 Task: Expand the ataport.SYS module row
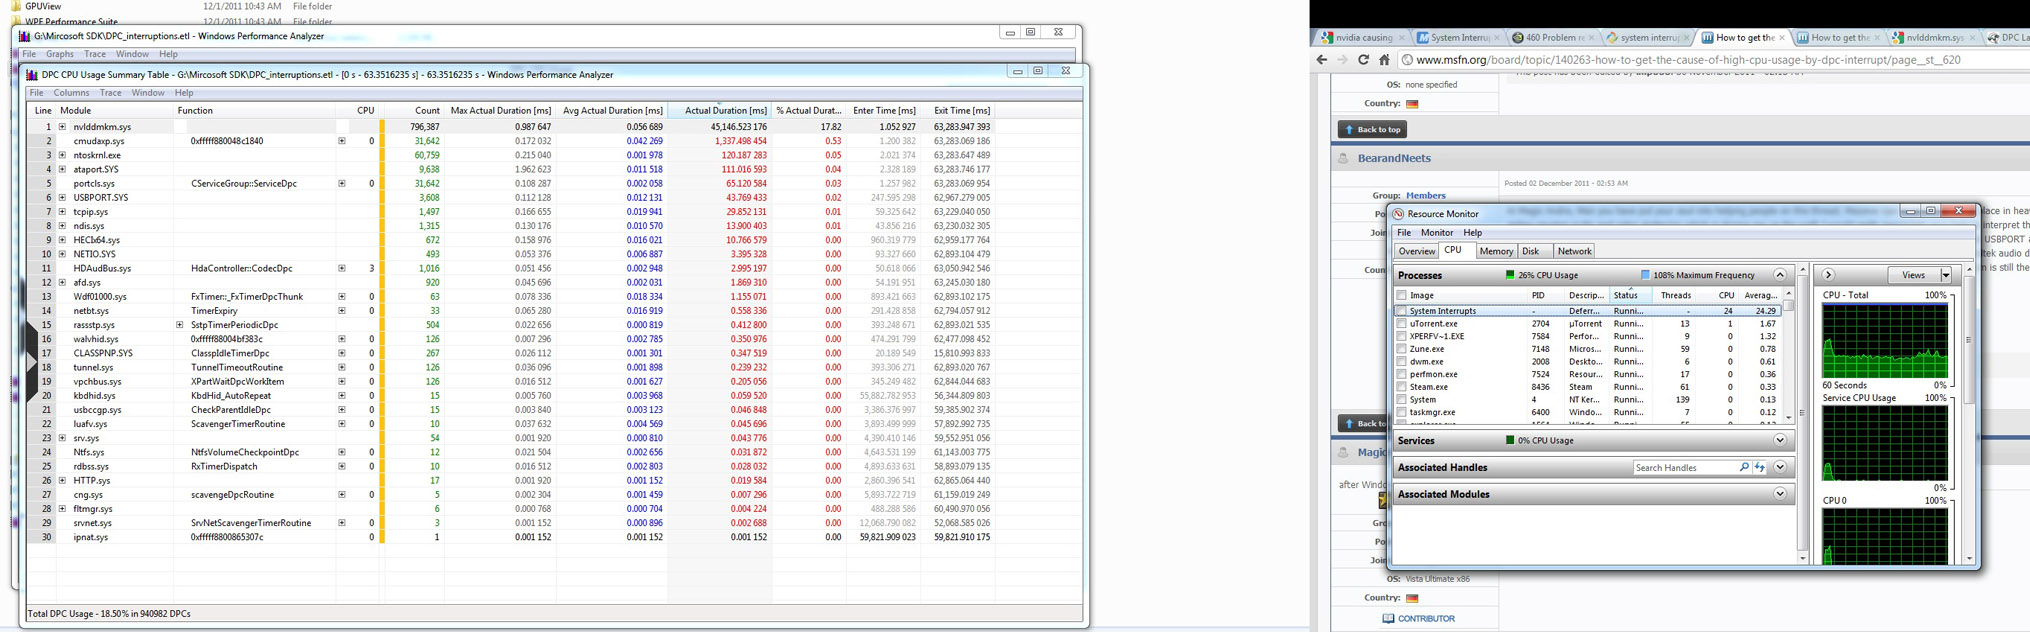[62, 169]
